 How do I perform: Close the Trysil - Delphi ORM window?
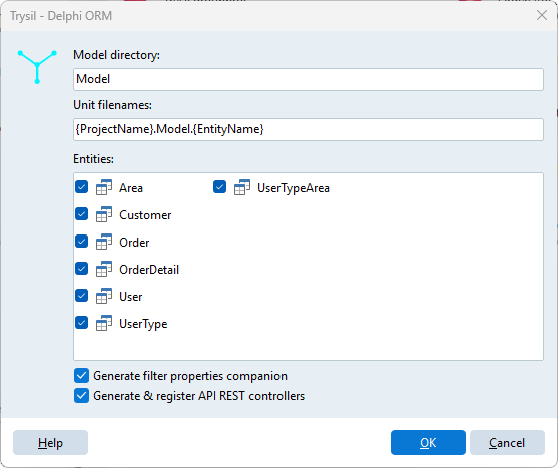click(542, 15)
